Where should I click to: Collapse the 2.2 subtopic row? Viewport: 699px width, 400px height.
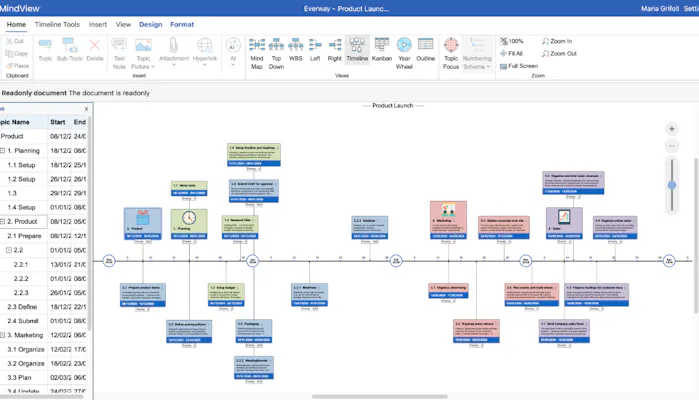[8, 250]
